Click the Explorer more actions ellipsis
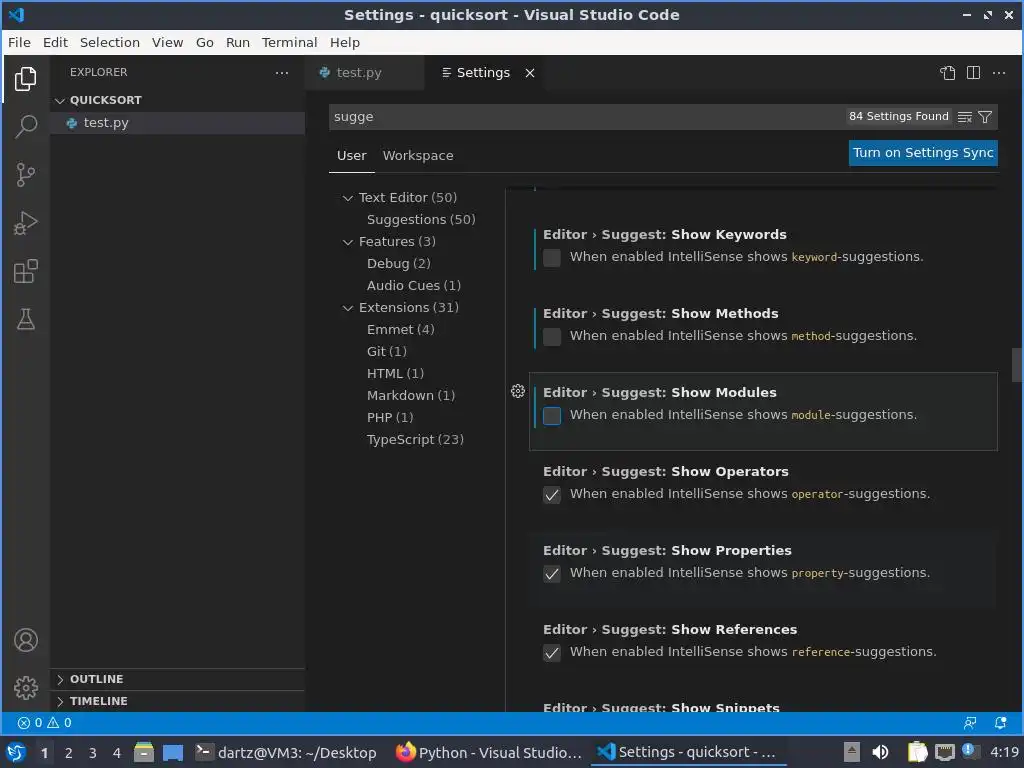Screen dimensions: 1024x768 [281, 72]
